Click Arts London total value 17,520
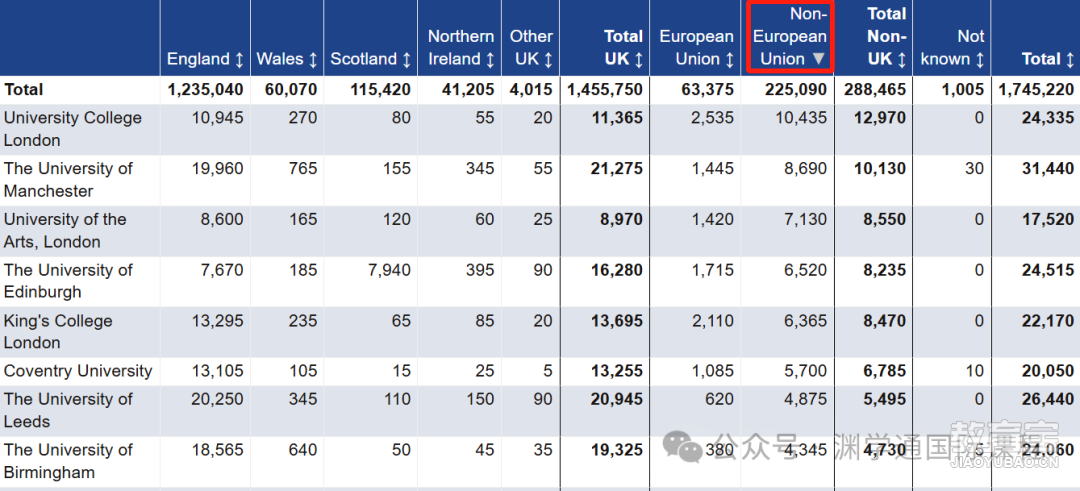 [x=1048, y=220]
